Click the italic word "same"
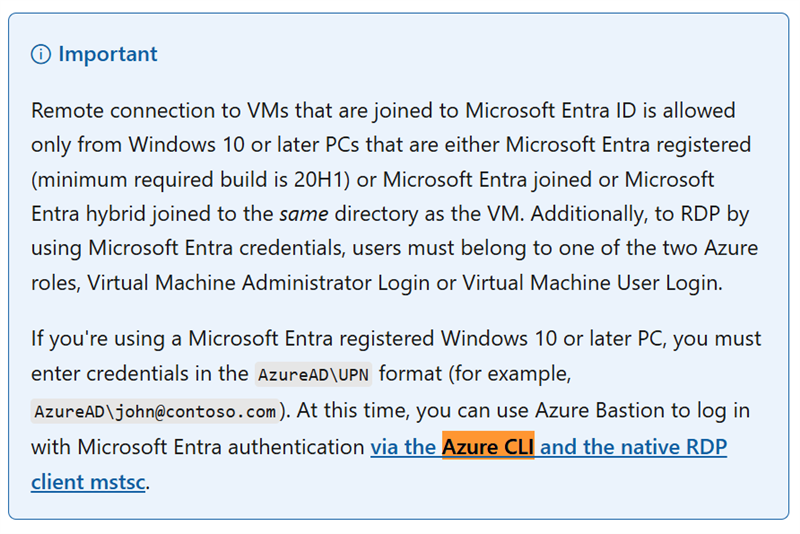 [x=304, y=214]
